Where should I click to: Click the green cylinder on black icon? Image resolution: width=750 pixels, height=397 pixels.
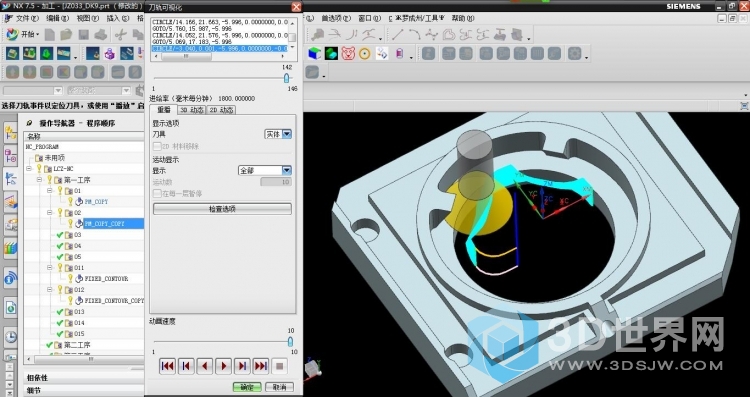click(x=331, y=53)
